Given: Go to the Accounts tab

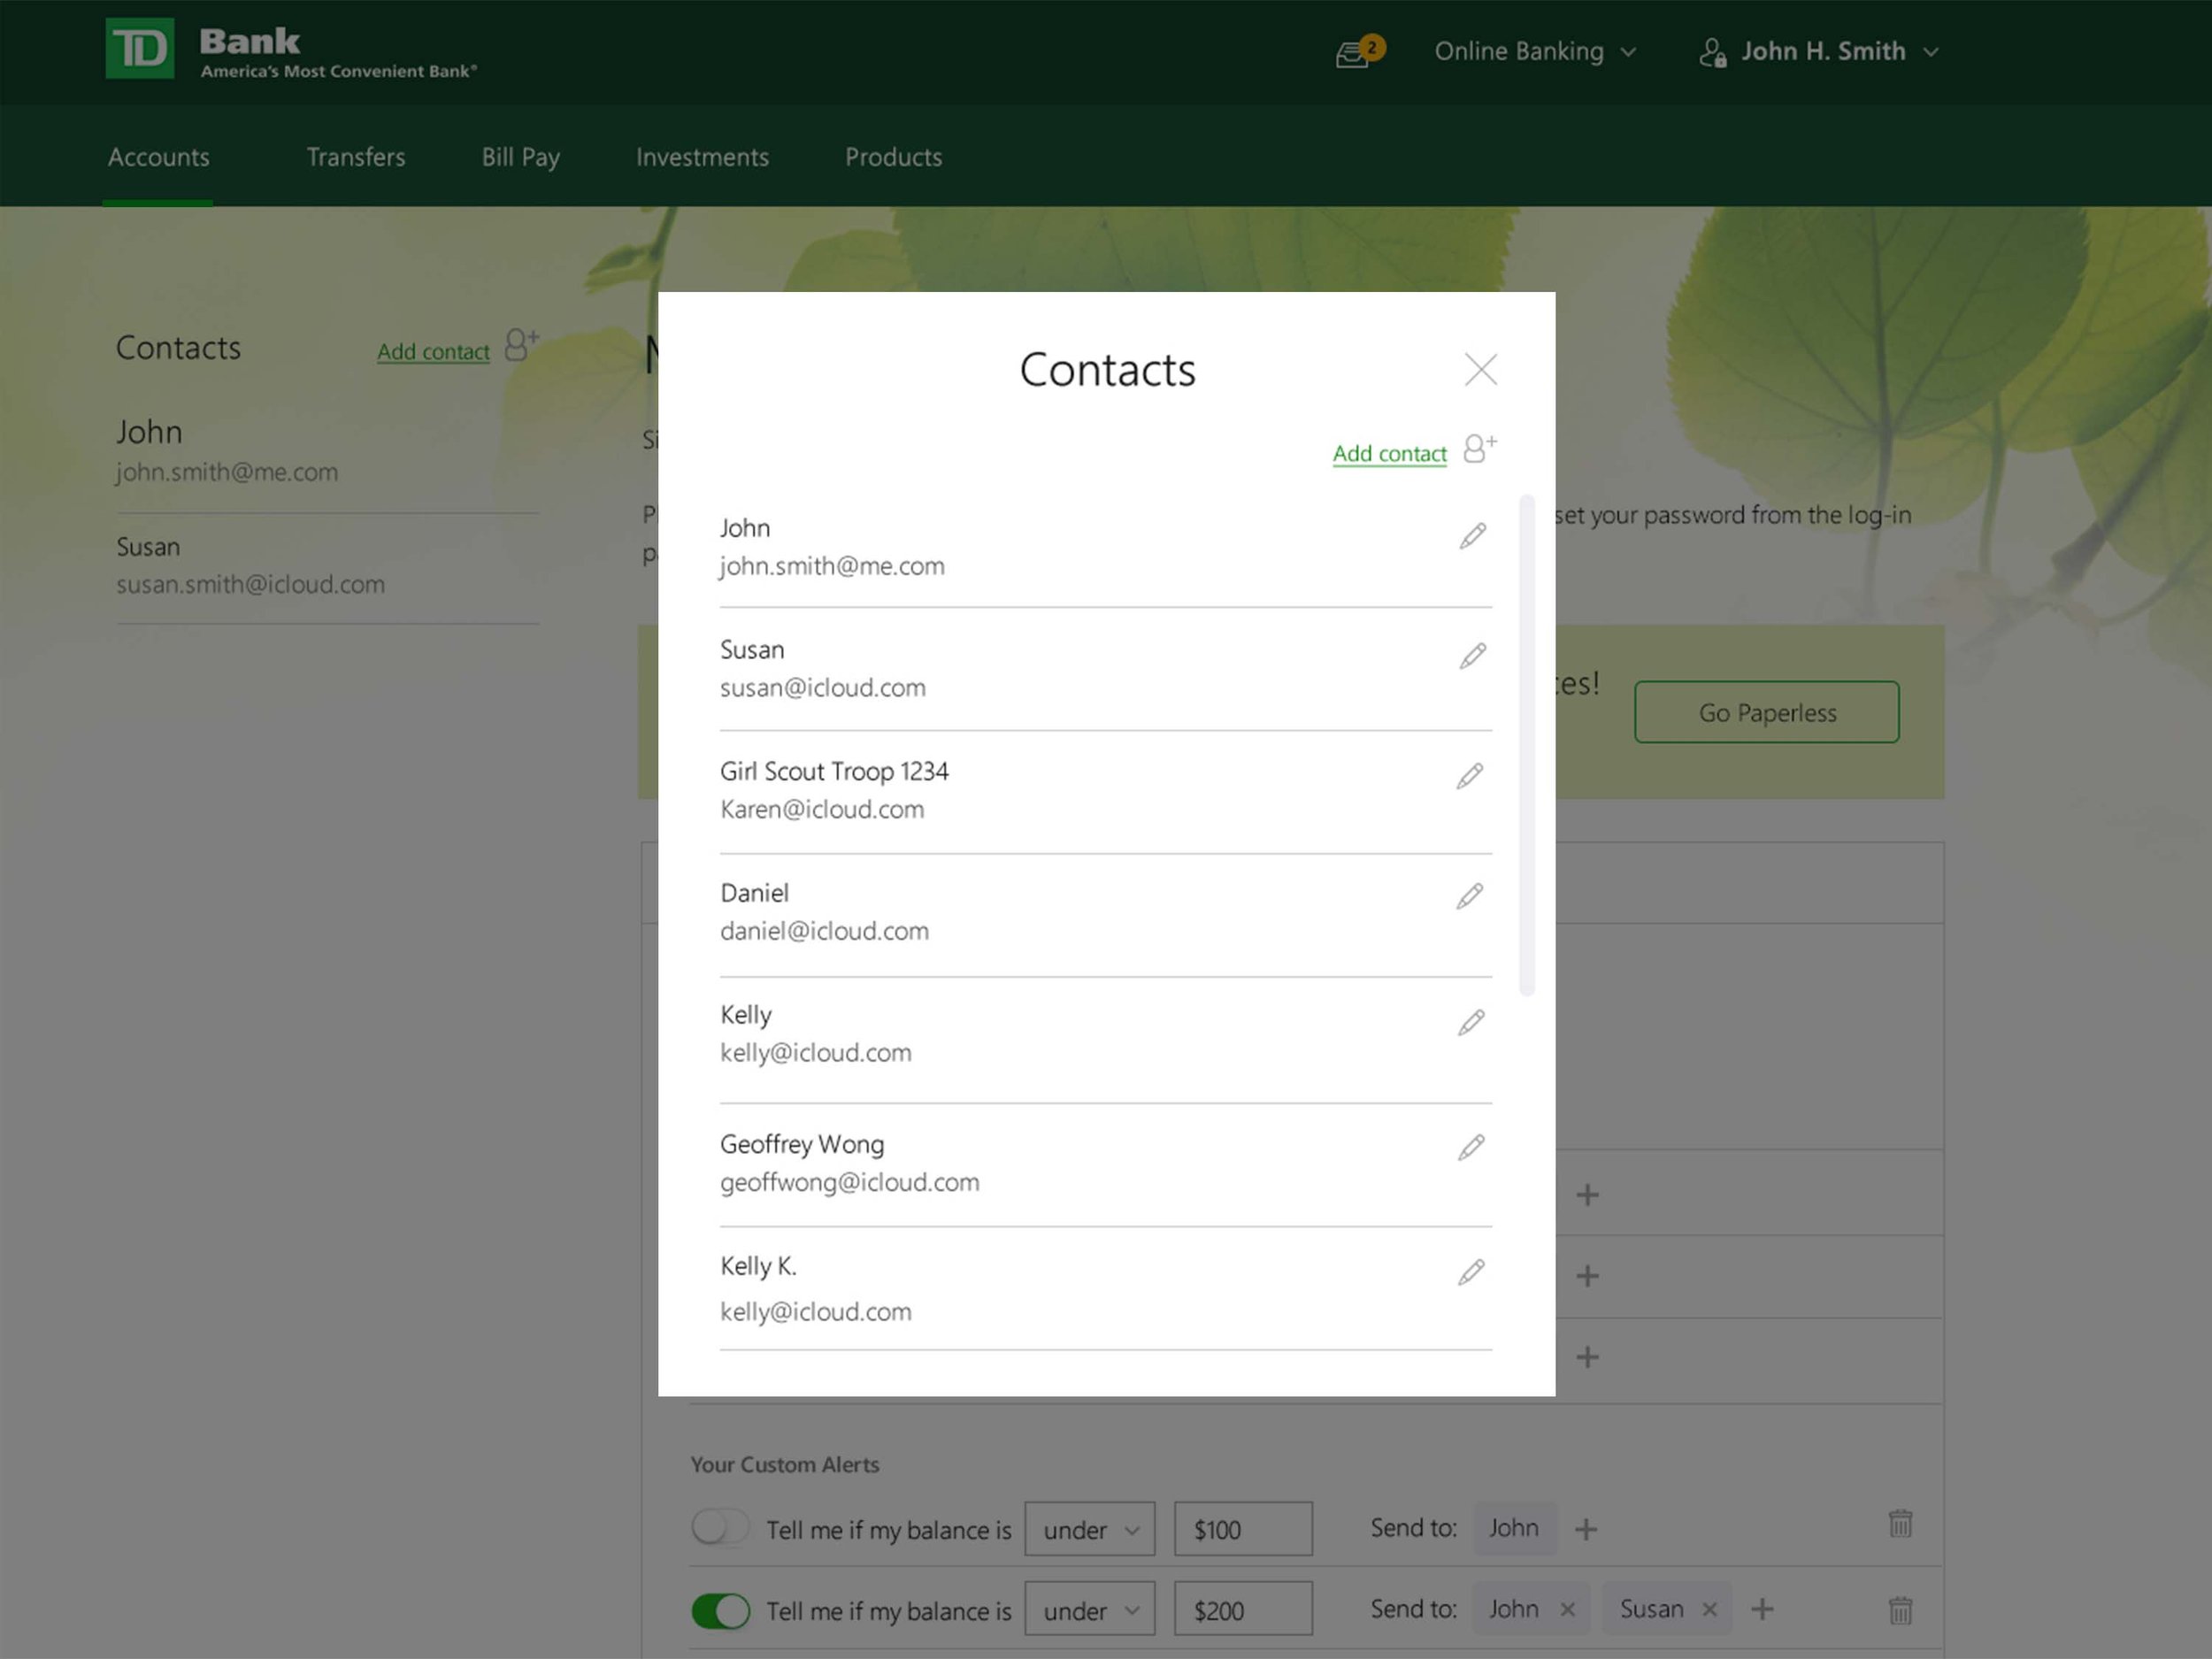Looking at the screenshot, I should click(x=158, y=157).
